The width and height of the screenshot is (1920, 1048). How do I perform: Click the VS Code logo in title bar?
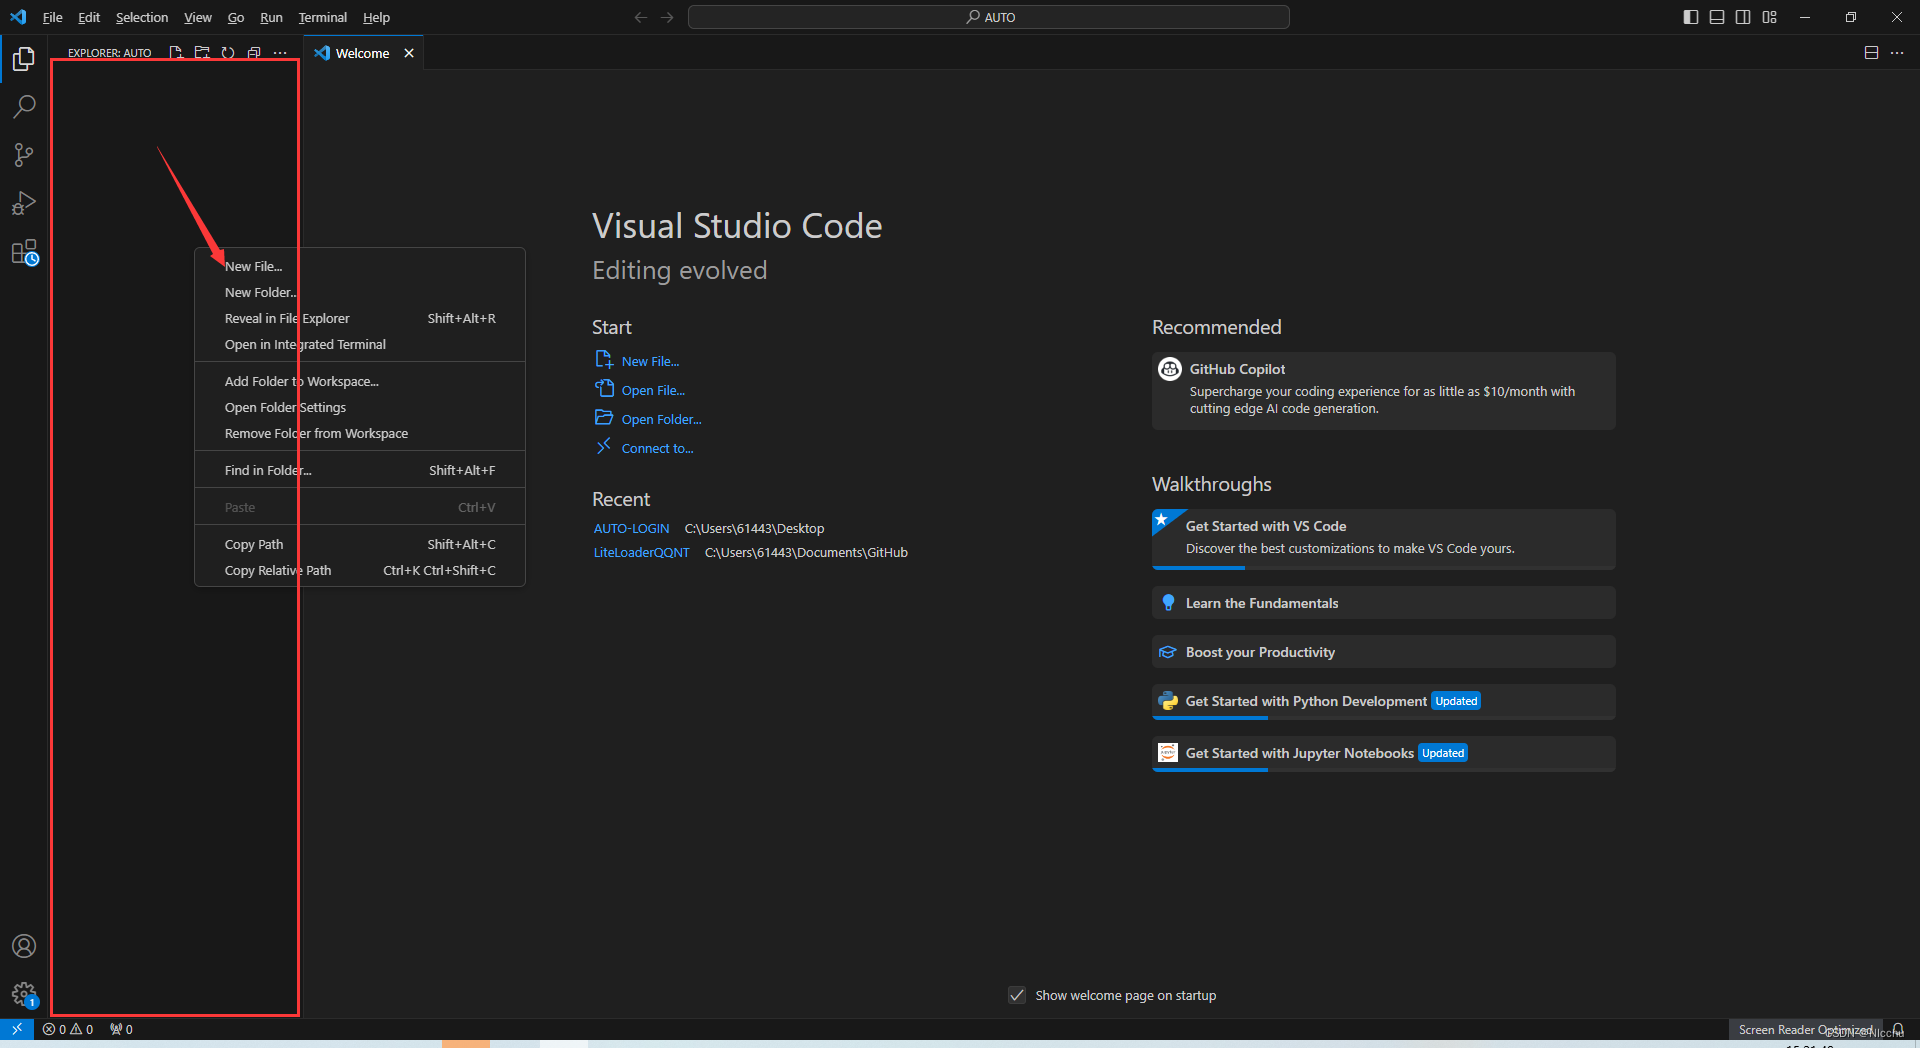pos(18,17)
